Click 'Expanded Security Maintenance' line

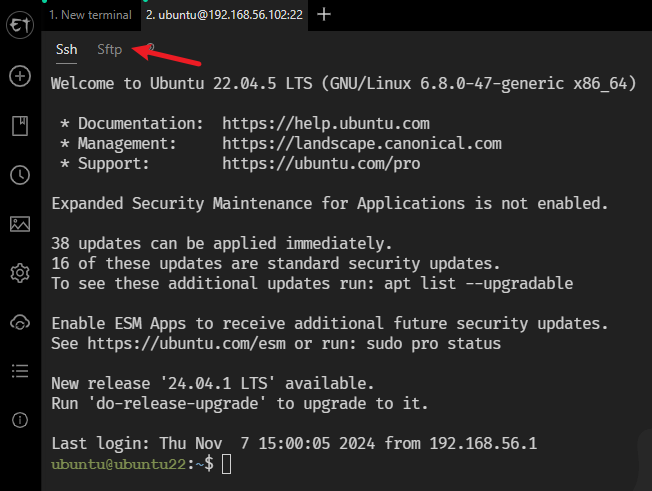pyautogui.click(x=330, y=204)
